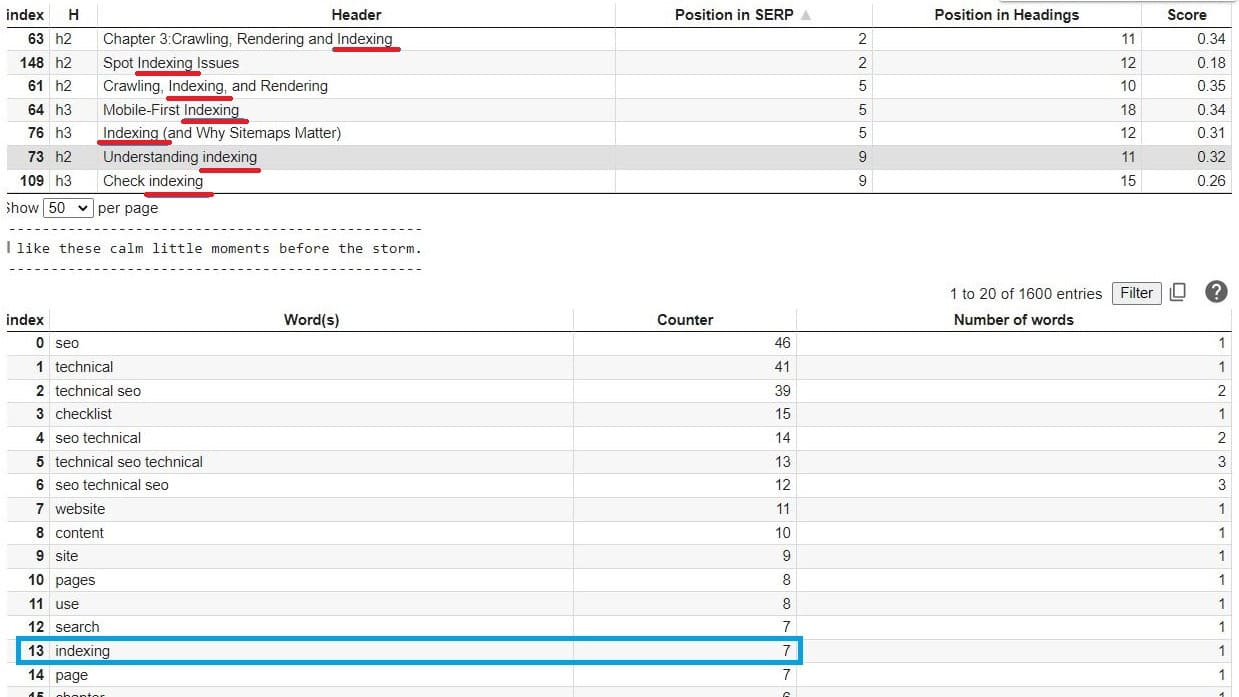Click the heading Chapter 3: Crawling, Rendering and Indexing
Image resolution: width=1239 pixels, height=697 pixels.
[248, 39]
